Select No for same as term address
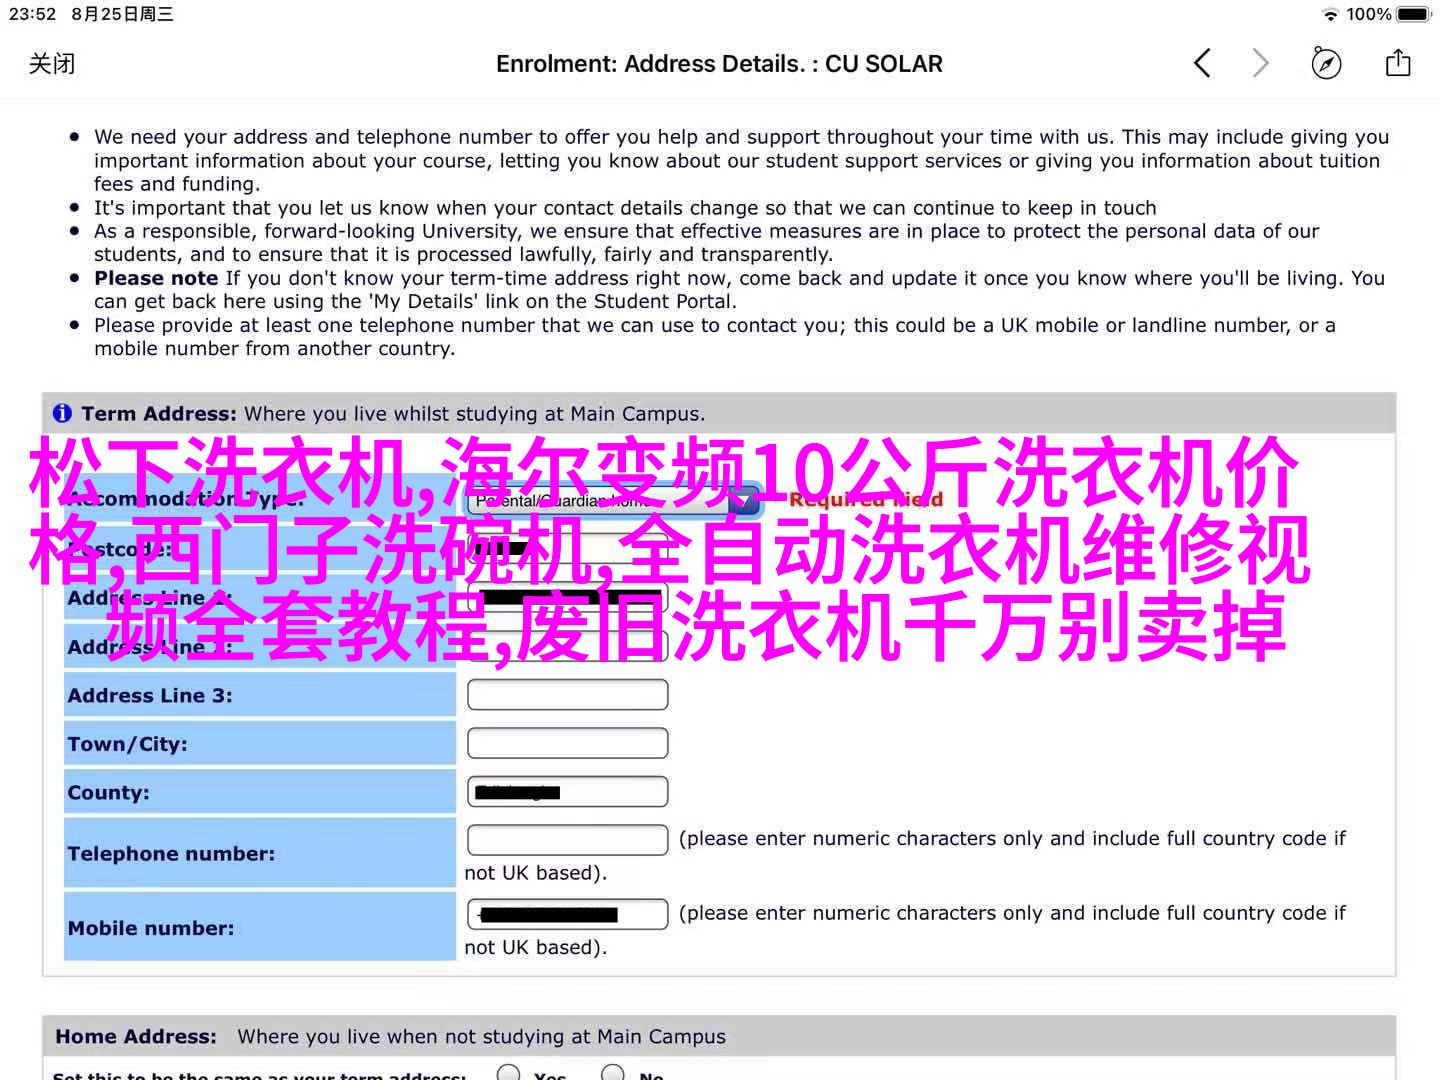 click(x=613, y=1074)
